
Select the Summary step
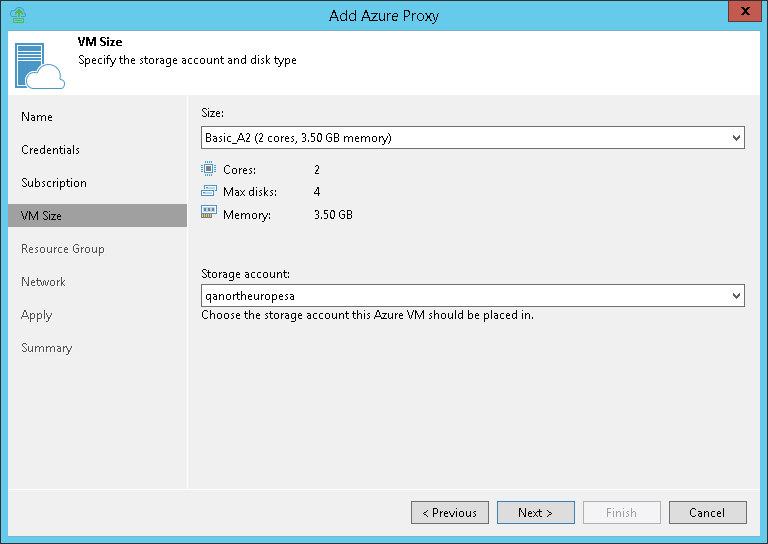(46, 348)
